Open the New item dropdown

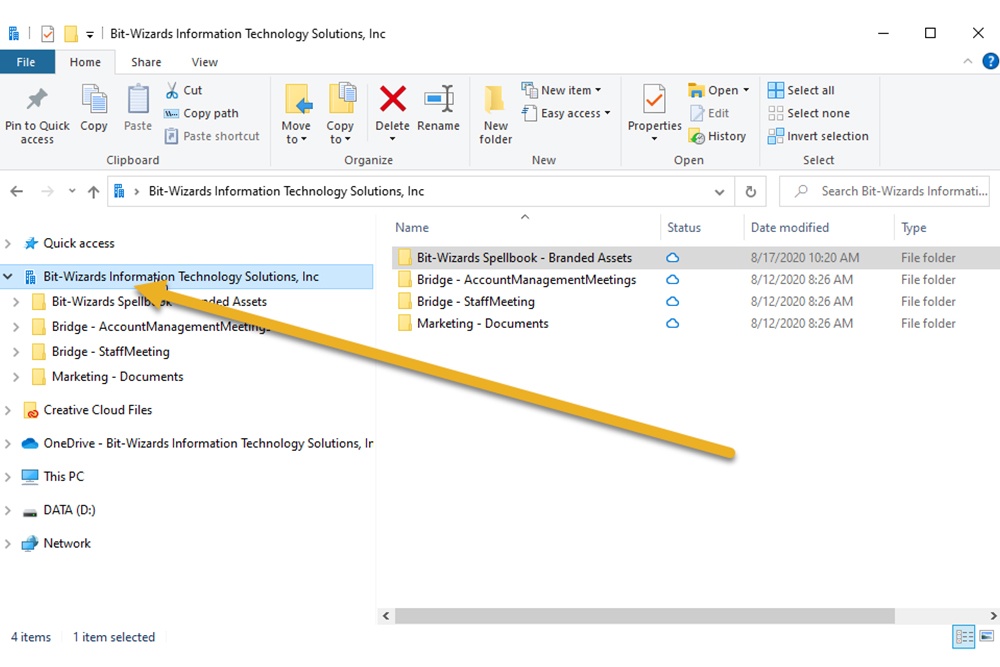point(561,91)
